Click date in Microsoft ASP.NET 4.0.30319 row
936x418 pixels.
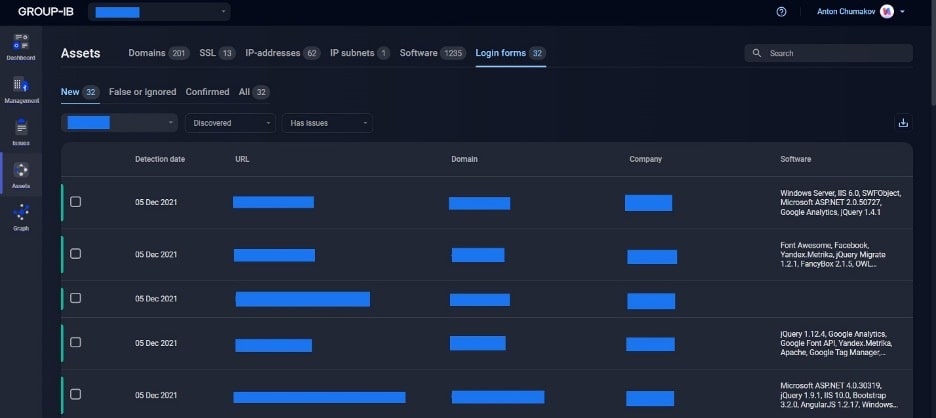(156, 395)
